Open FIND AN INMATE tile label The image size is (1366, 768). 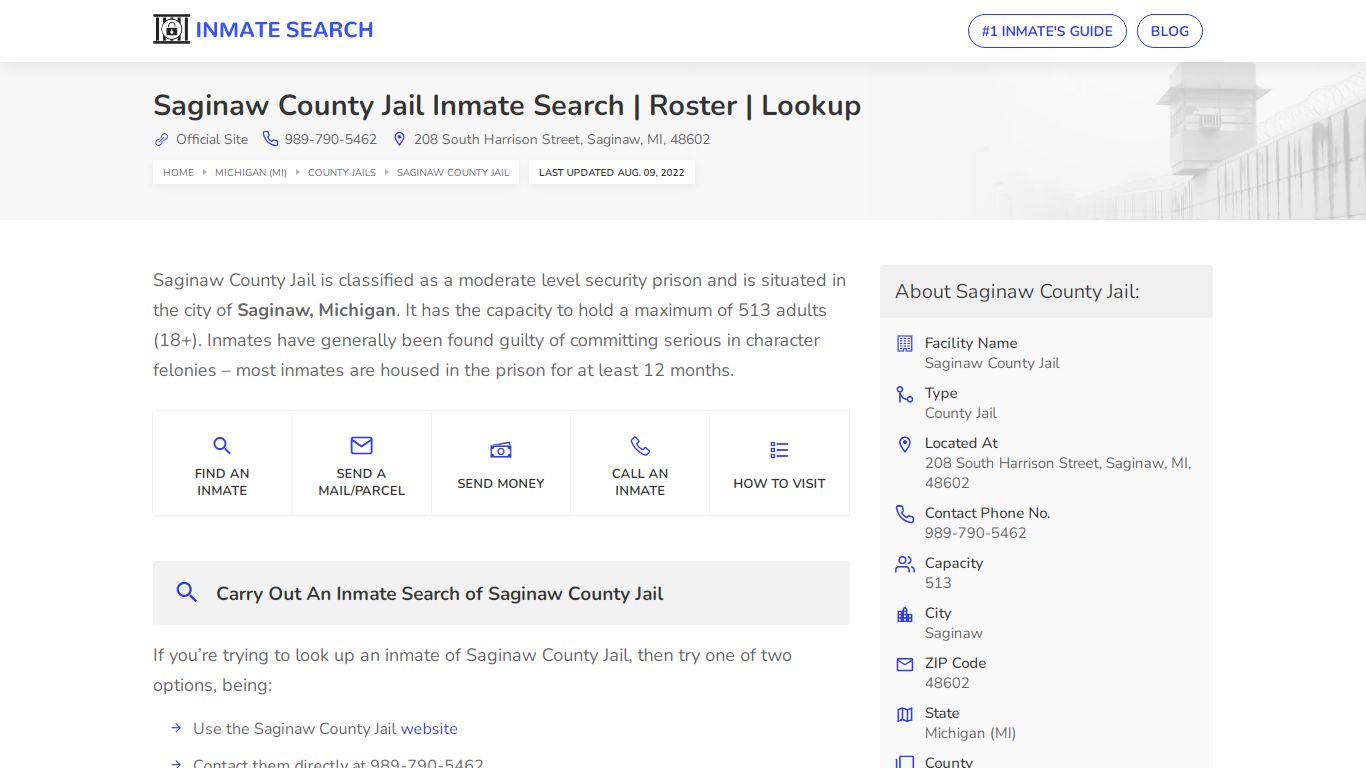coord(222,482)
